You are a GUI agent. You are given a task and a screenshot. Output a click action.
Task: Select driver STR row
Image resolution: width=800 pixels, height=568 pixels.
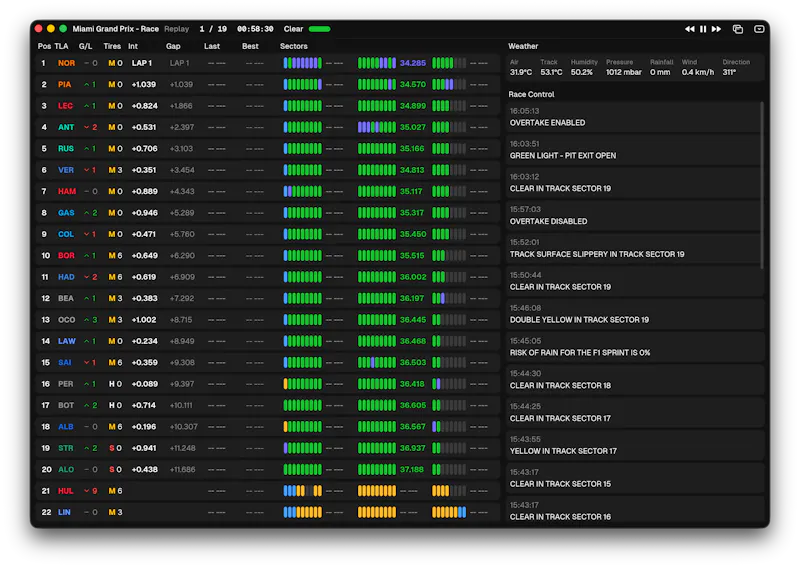tap(267, 449)
